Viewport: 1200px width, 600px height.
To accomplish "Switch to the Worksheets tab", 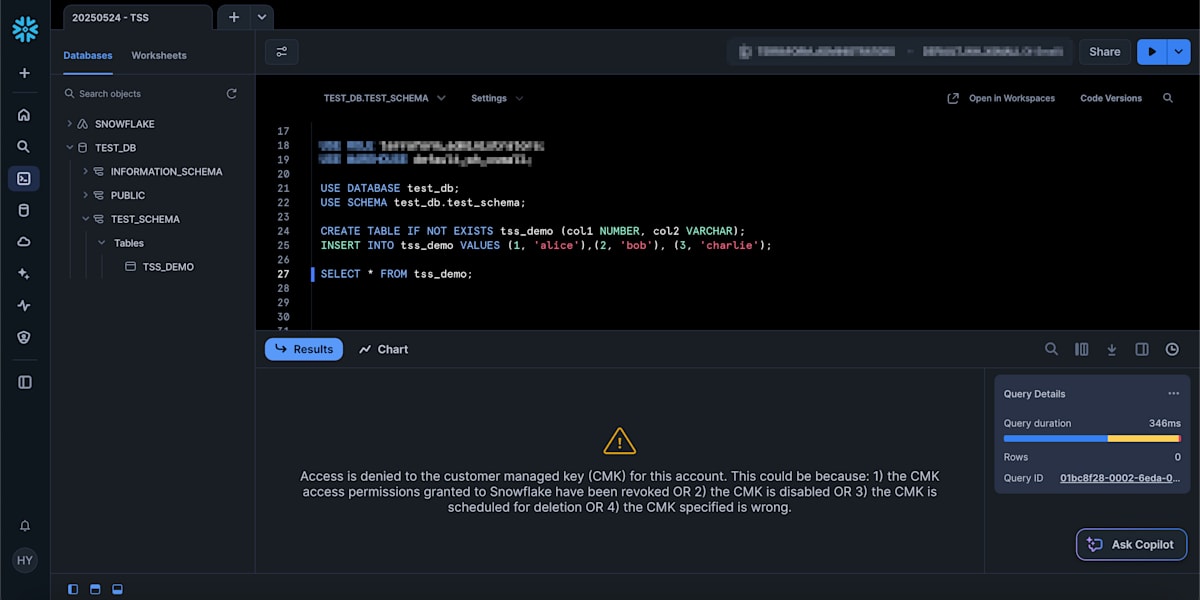I will click(x=159, y=55).
